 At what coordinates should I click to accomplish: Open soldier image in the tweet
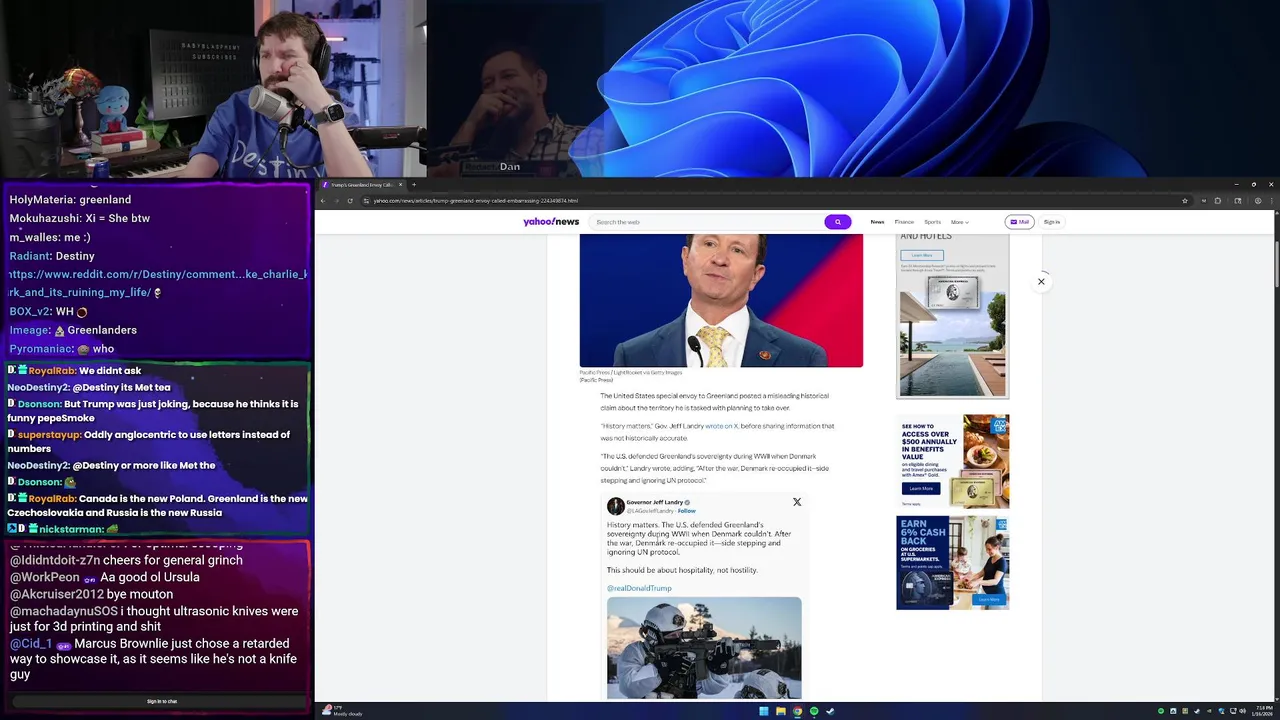tap(704, 648)
